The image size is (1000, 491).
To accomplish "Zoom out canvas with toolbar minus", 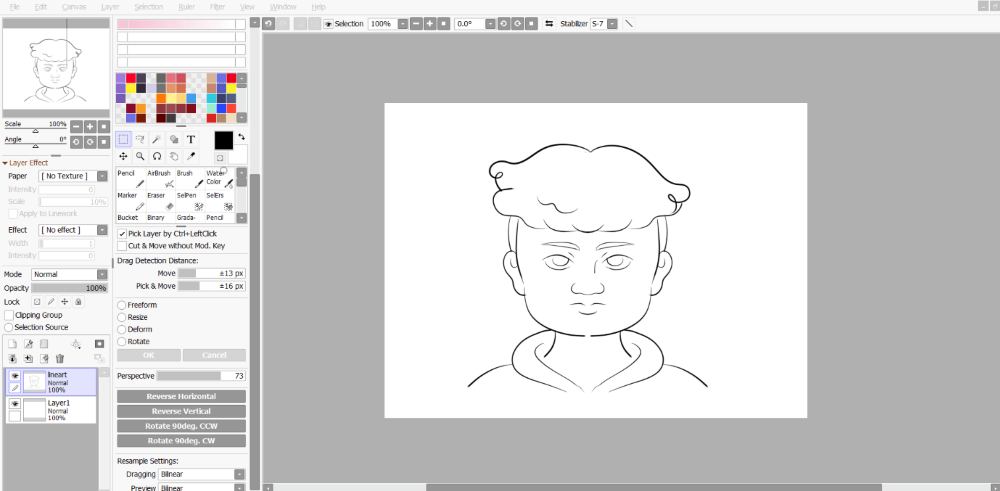I will tap(416, 24).
